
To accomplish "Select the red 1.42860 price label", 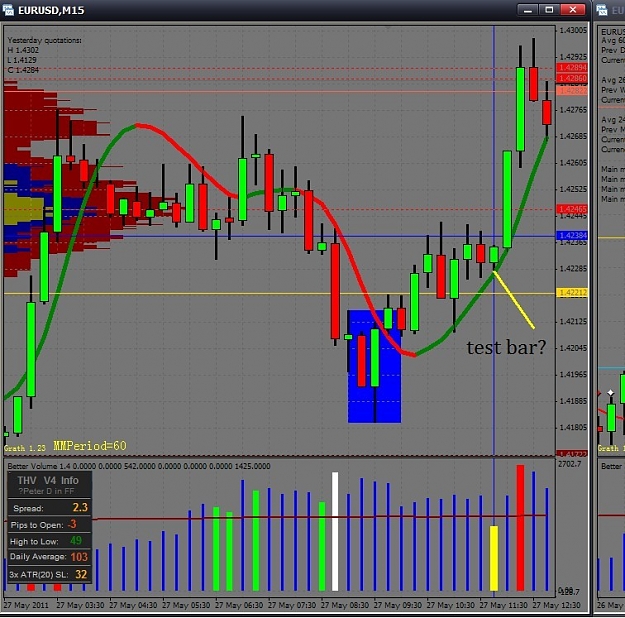I will [572, 78].
